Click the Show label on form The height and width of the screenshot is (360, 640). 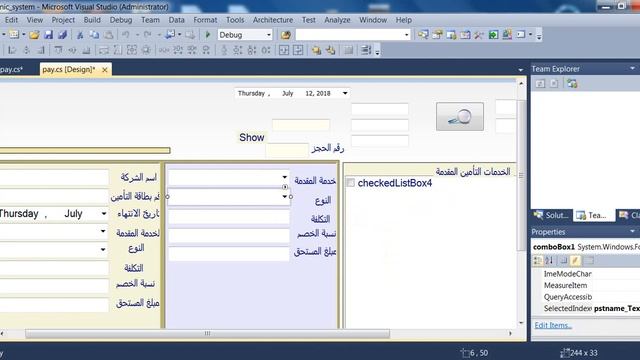tap(251, 138)
